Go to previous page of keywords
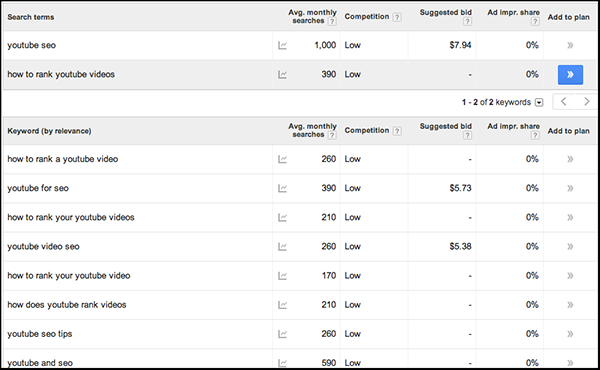This screenshot has height=370, width=600. click(564, 102)
